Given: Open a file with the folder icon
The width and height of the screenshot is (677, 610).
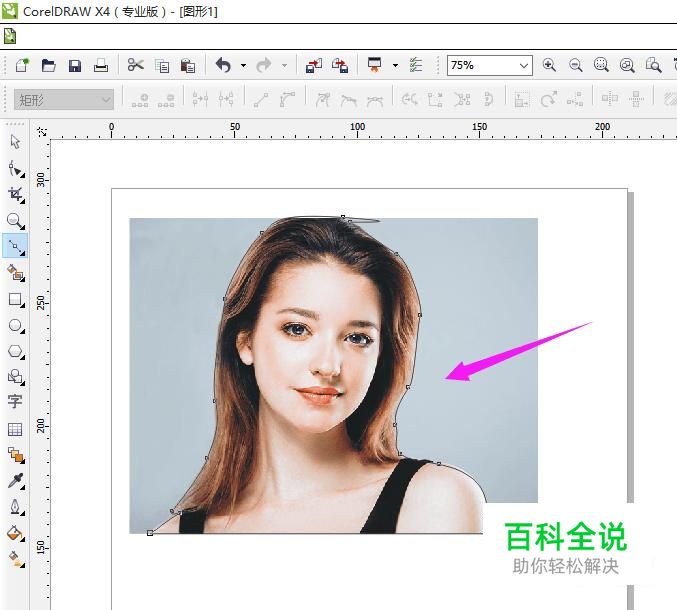Looking at the screenshot, I should tap(48, 66).
